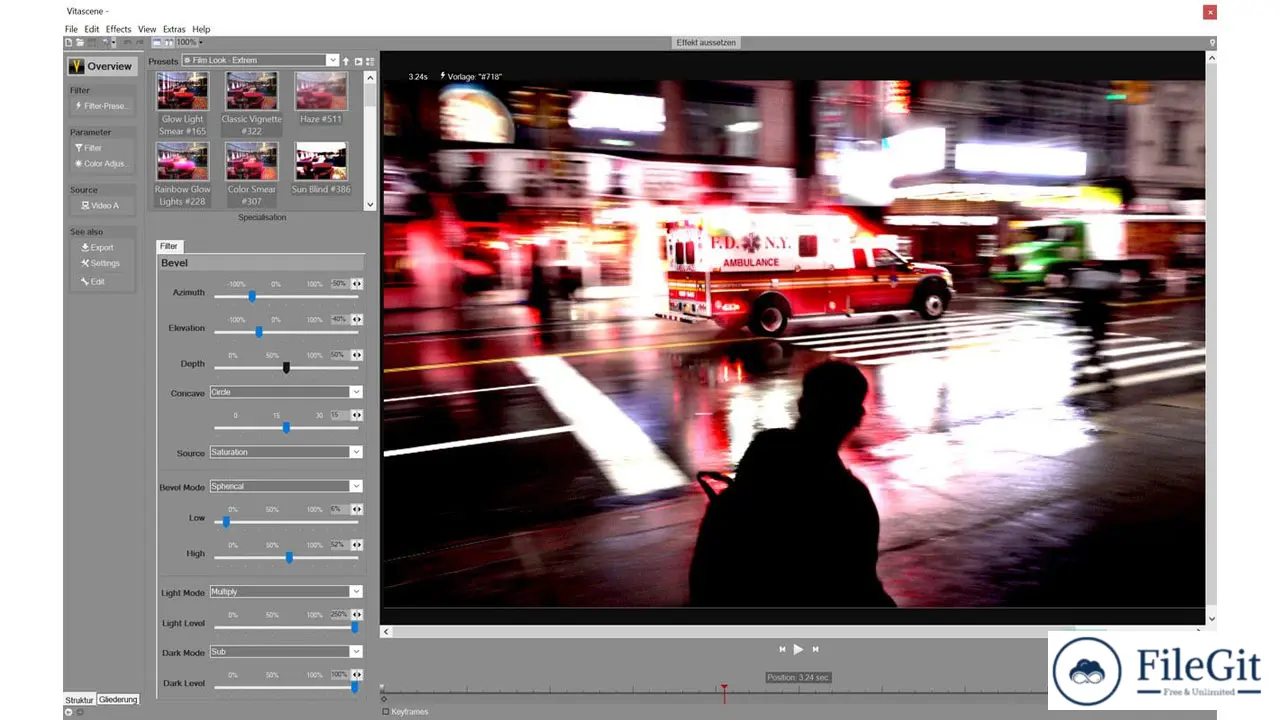Click presets list scroll up arrow

click(370, 77)
